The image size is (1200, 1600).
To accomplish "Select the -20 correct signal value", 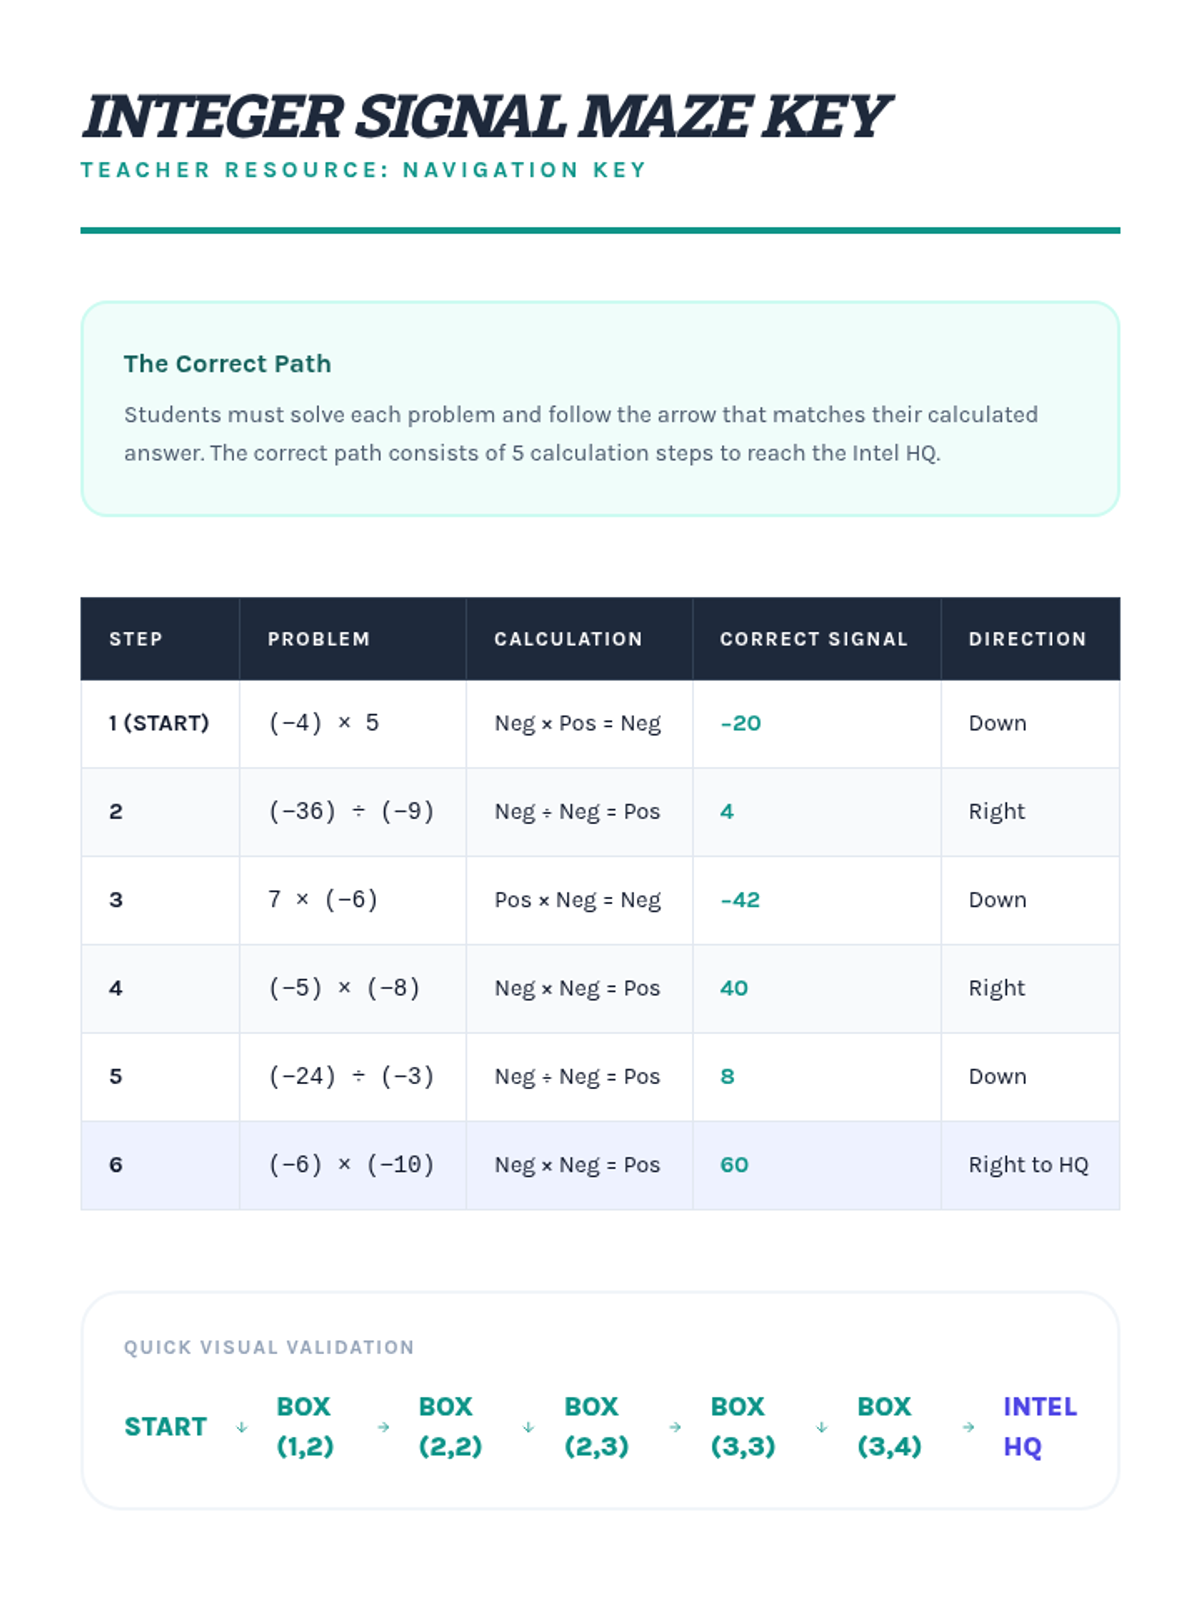I will tap(741, 723).
